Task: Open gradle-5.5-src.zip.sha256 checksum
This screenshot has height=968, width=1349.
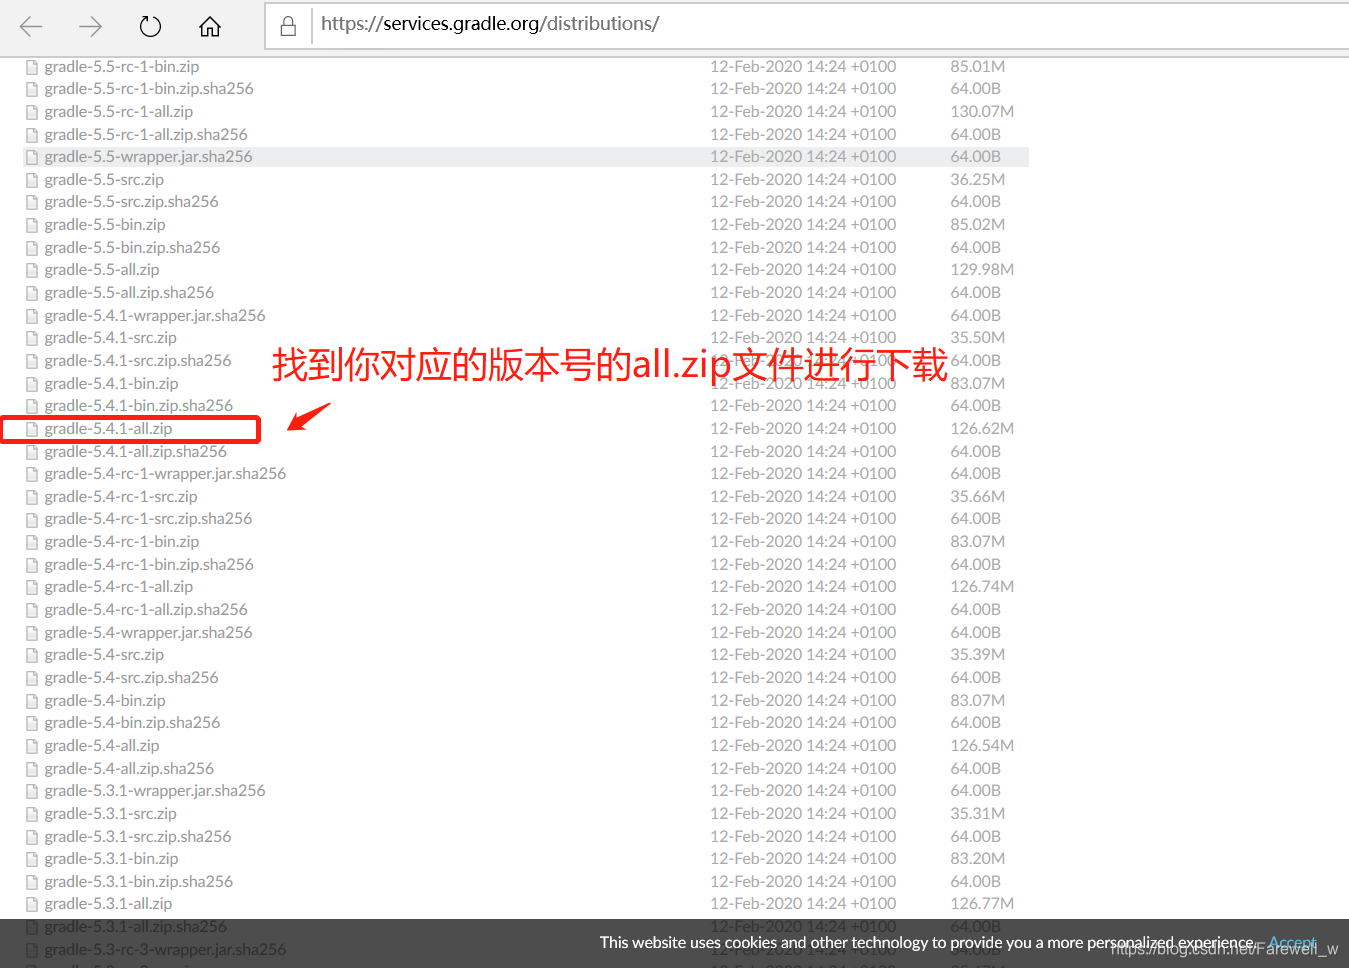Action: [131, 202]
